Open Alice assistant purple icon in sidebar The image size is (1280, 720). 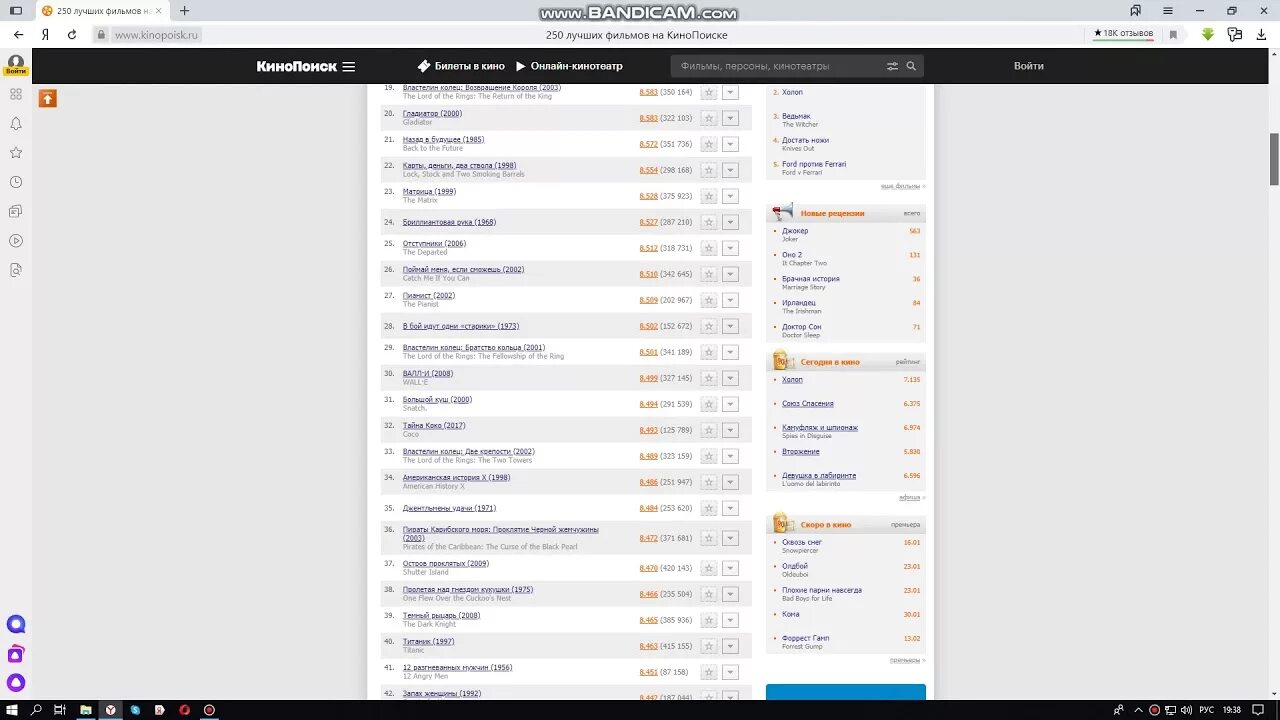tap(15, 683)
